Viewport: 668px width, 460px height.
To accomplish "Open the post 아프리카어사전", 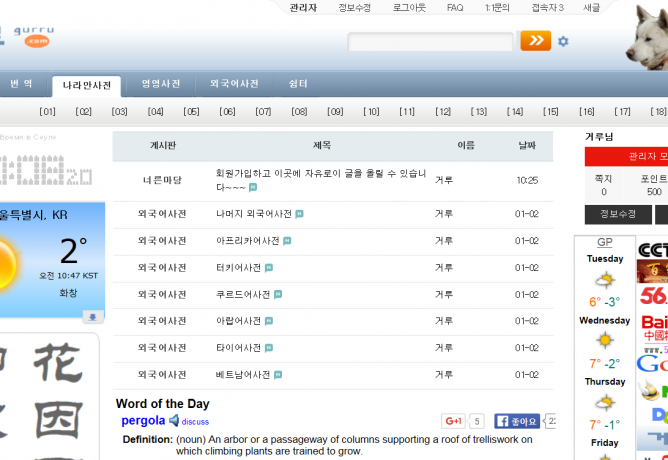I will pyautogui.click(x=248, y=241).
